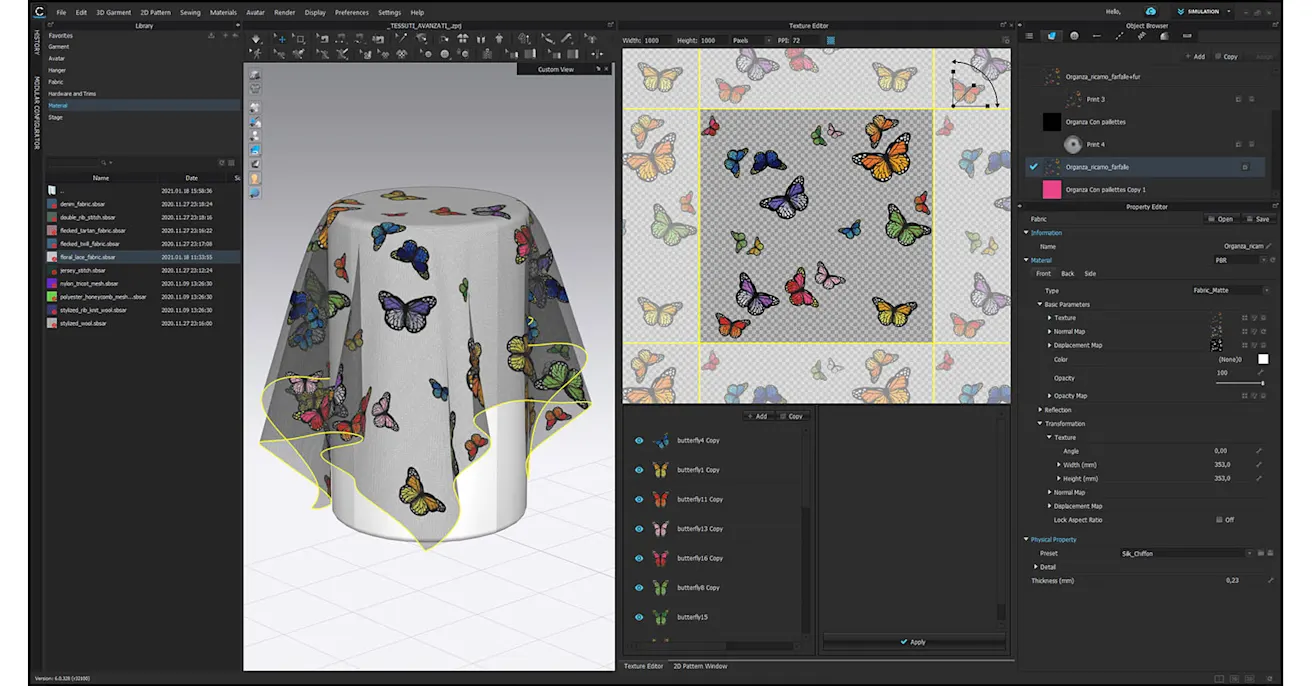Screen dimensions: 1312x686
Task: Open the Materials menu
Action: [x=223, y=13]
